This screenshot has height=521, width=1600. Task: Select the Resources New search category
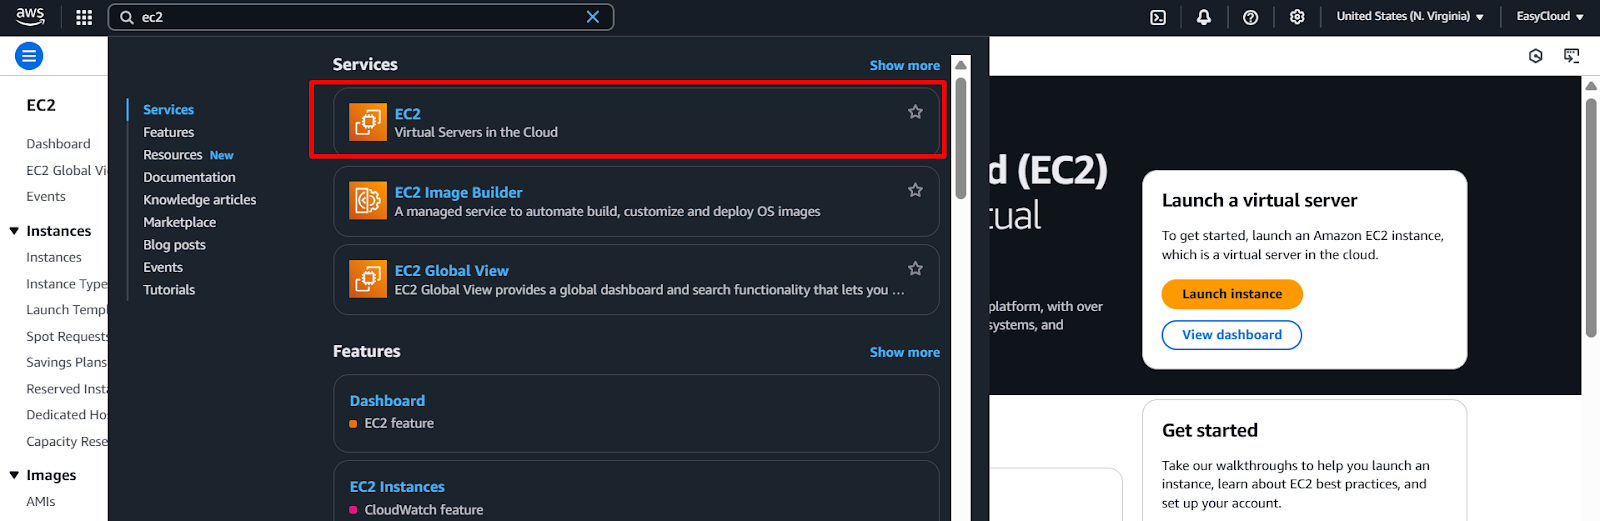[188, 155]
